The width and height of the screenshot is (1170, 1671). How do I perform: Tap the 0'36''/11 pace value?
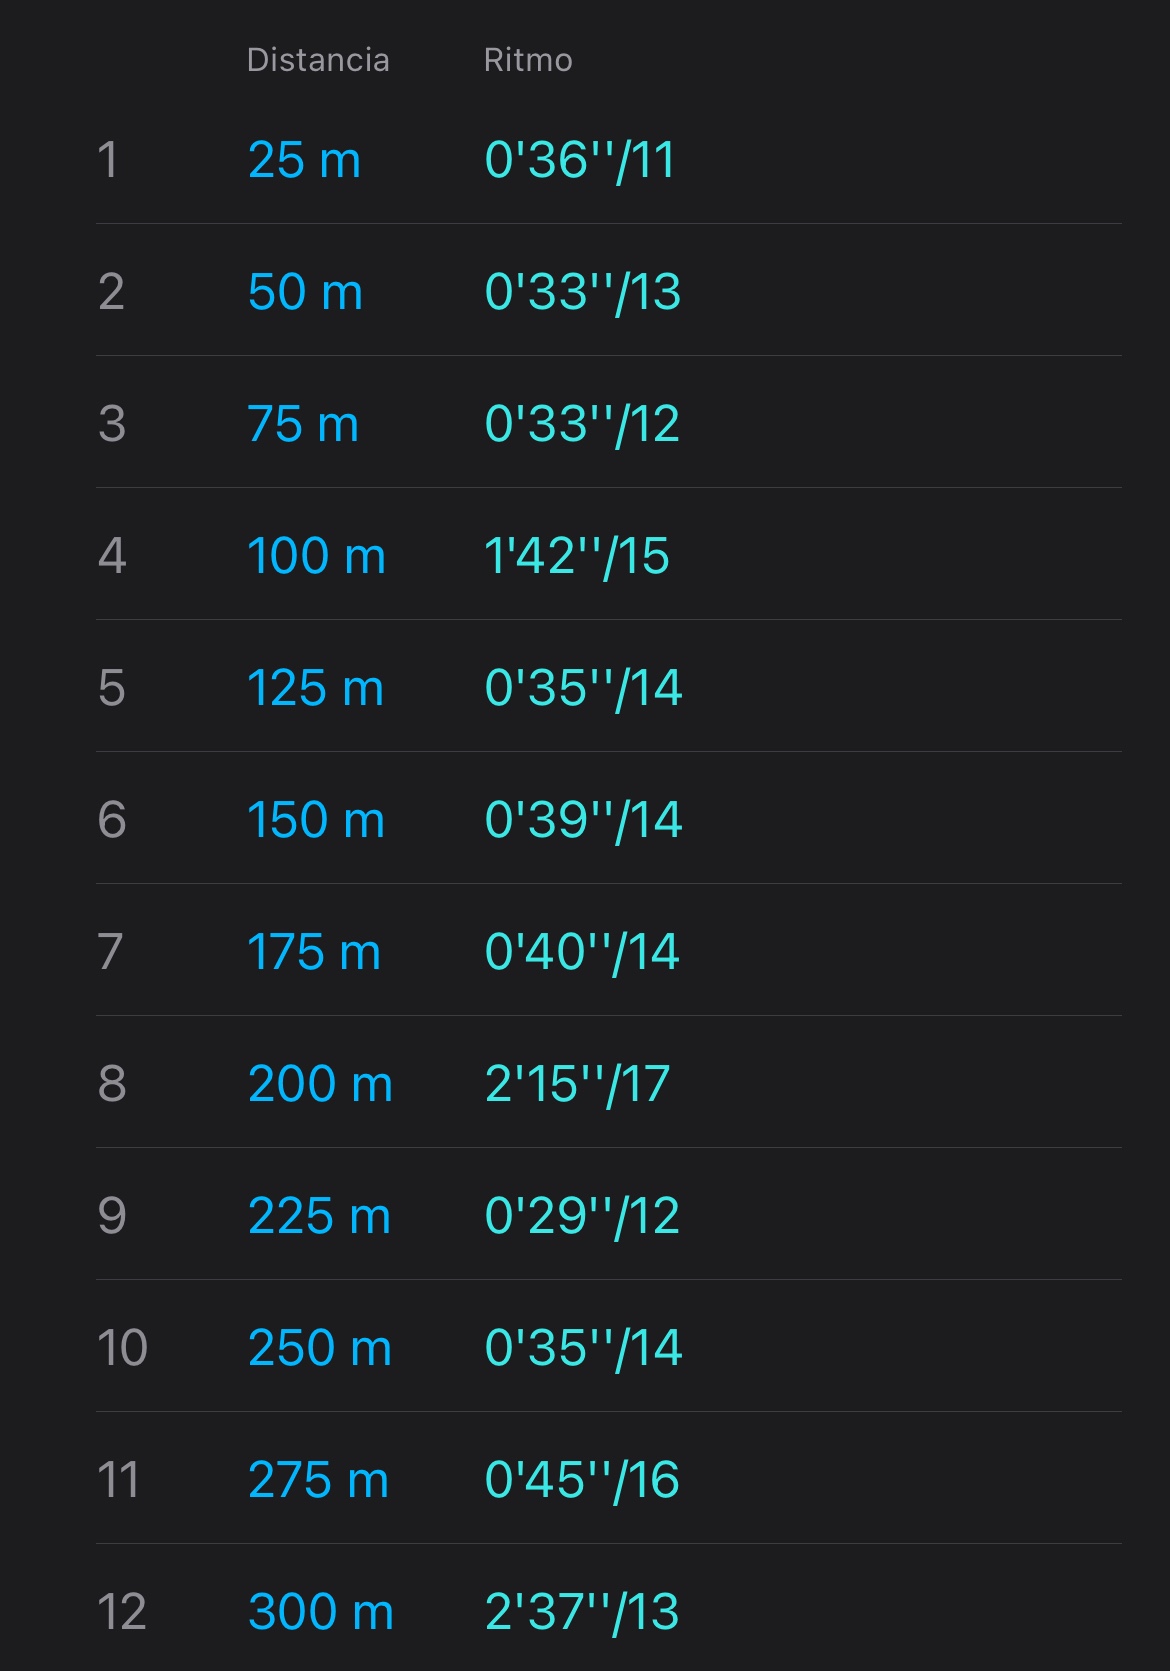580,160
